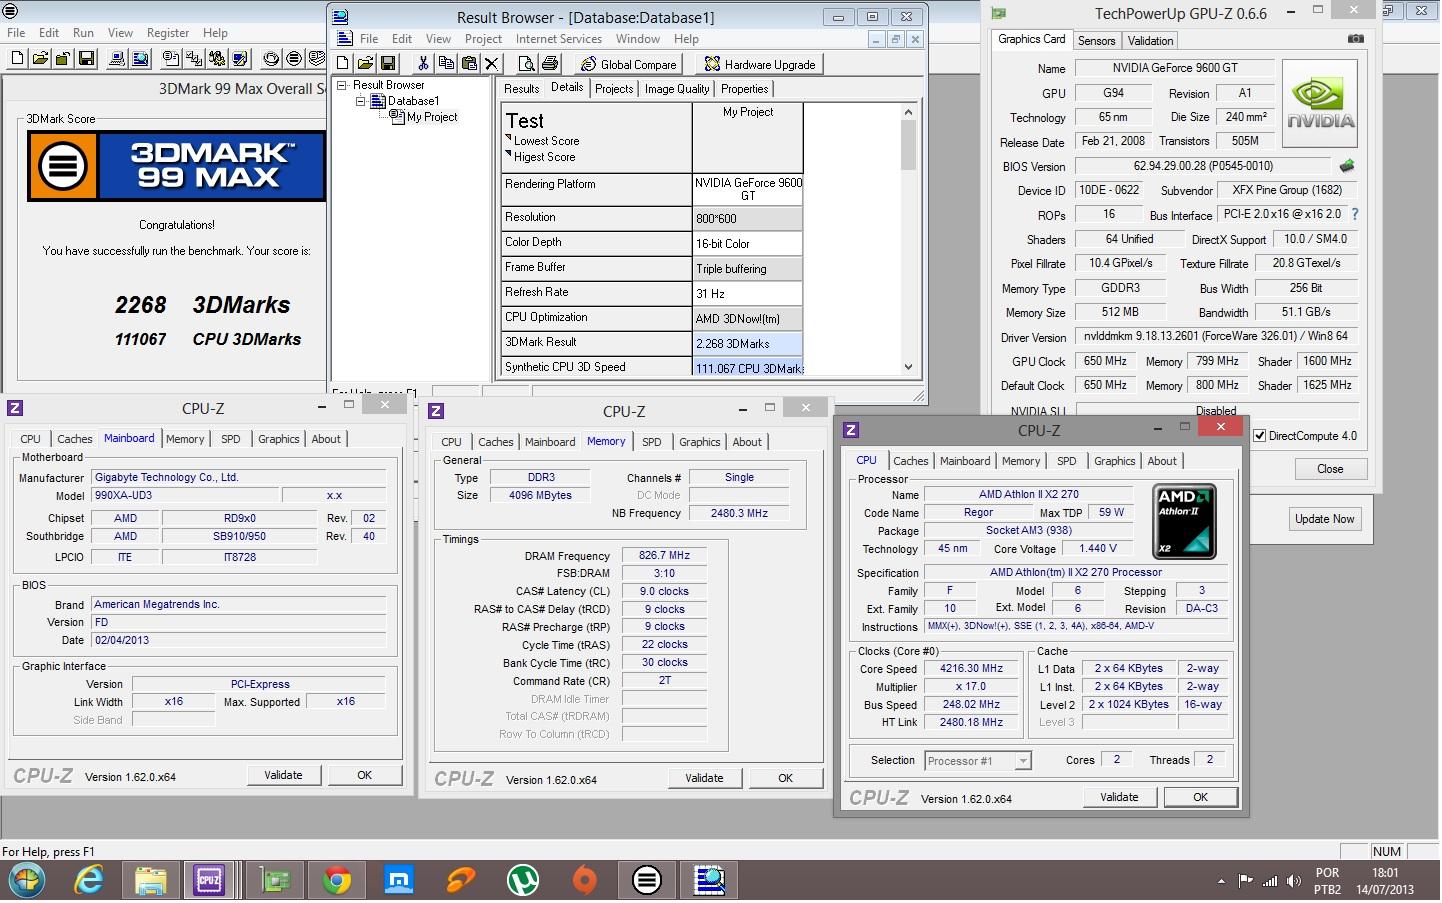
Task: Click the GPU-Z screenshot camera icon
Action: pos(1355,39)
